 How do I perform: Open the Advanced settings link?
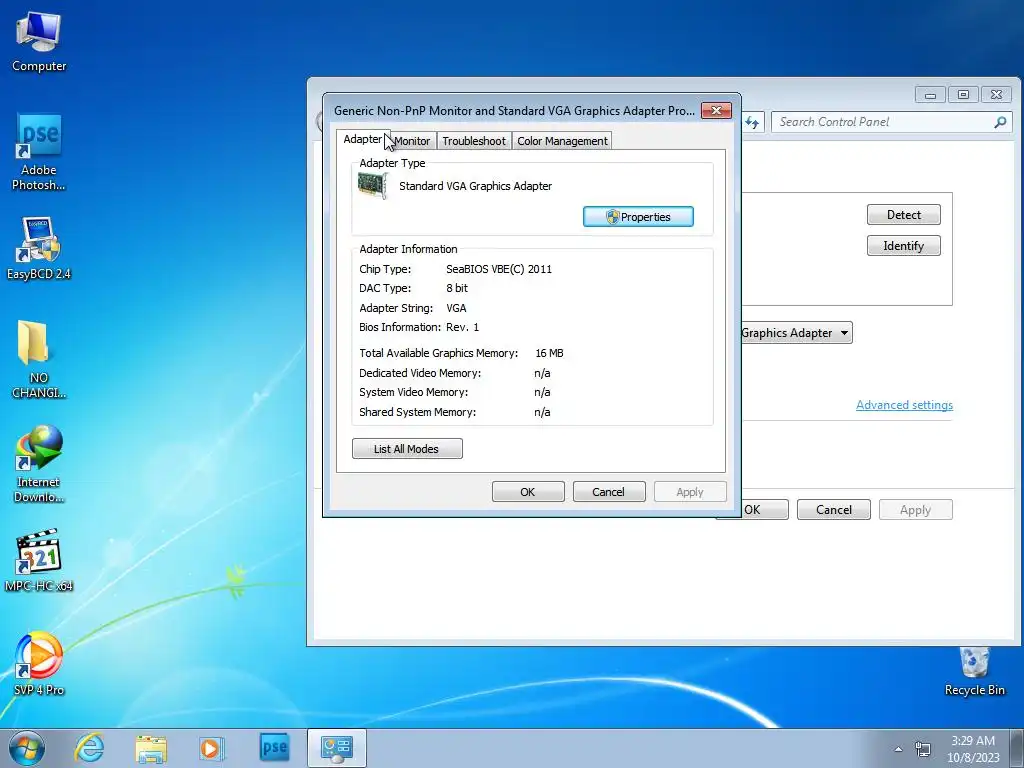(904, 405)
